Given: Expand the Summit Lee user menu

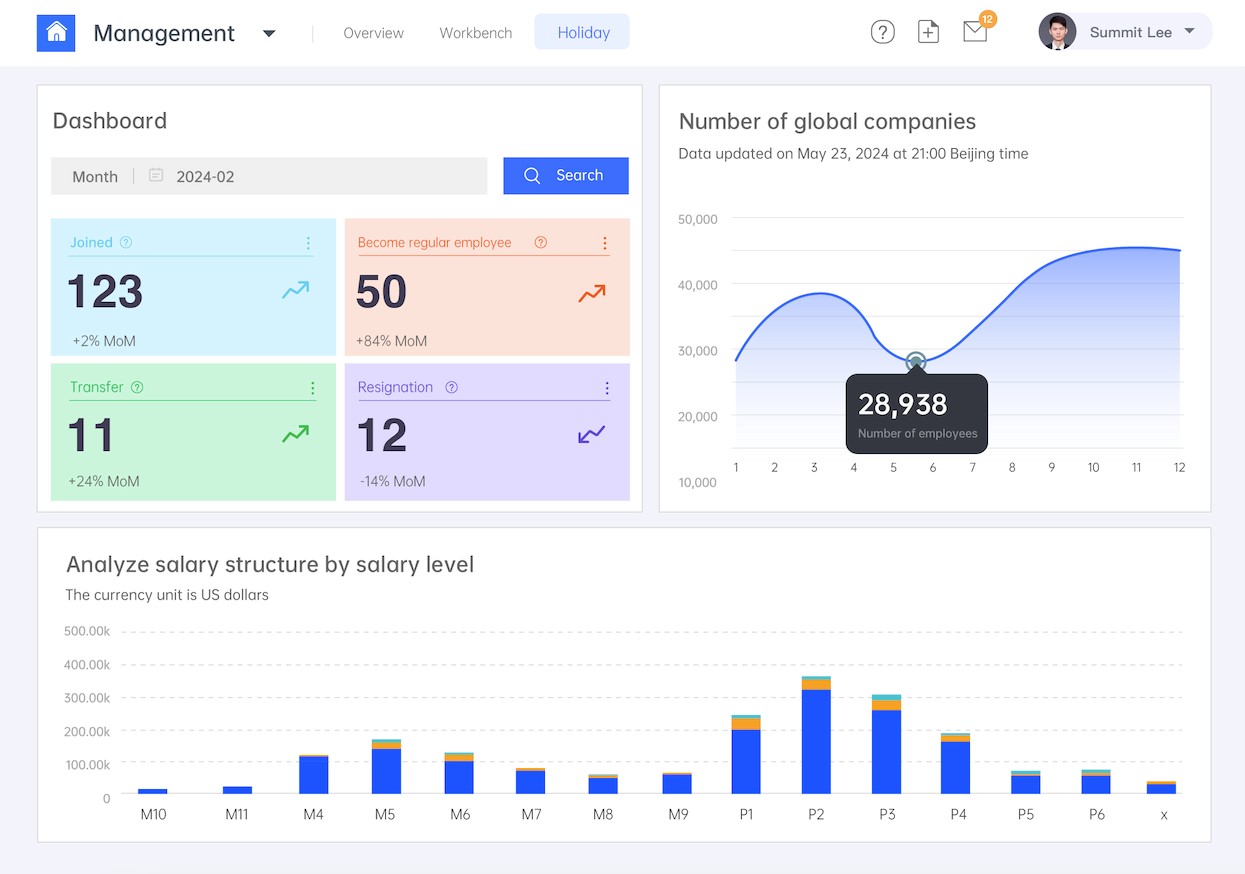Looking at the screenshot, I should [x=1189, y=31].
